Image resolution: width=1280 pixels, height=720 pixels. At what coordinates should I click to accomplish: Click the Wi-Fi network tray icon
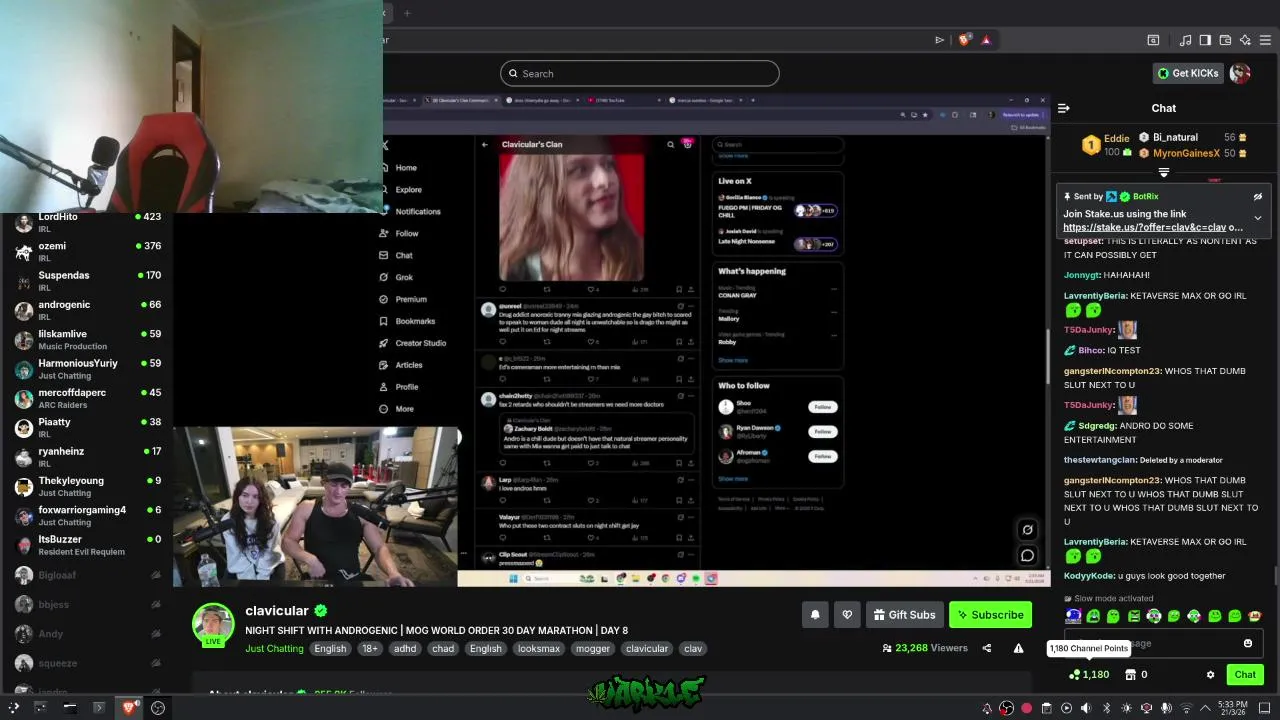click(x=1186, y=708)
